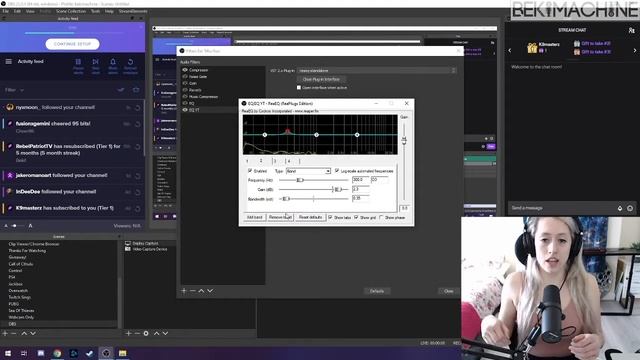The height and width of the screenshot is (360, 640).
Task: Go to next item in chat gift carousel
Action: [x=635, y=50]
